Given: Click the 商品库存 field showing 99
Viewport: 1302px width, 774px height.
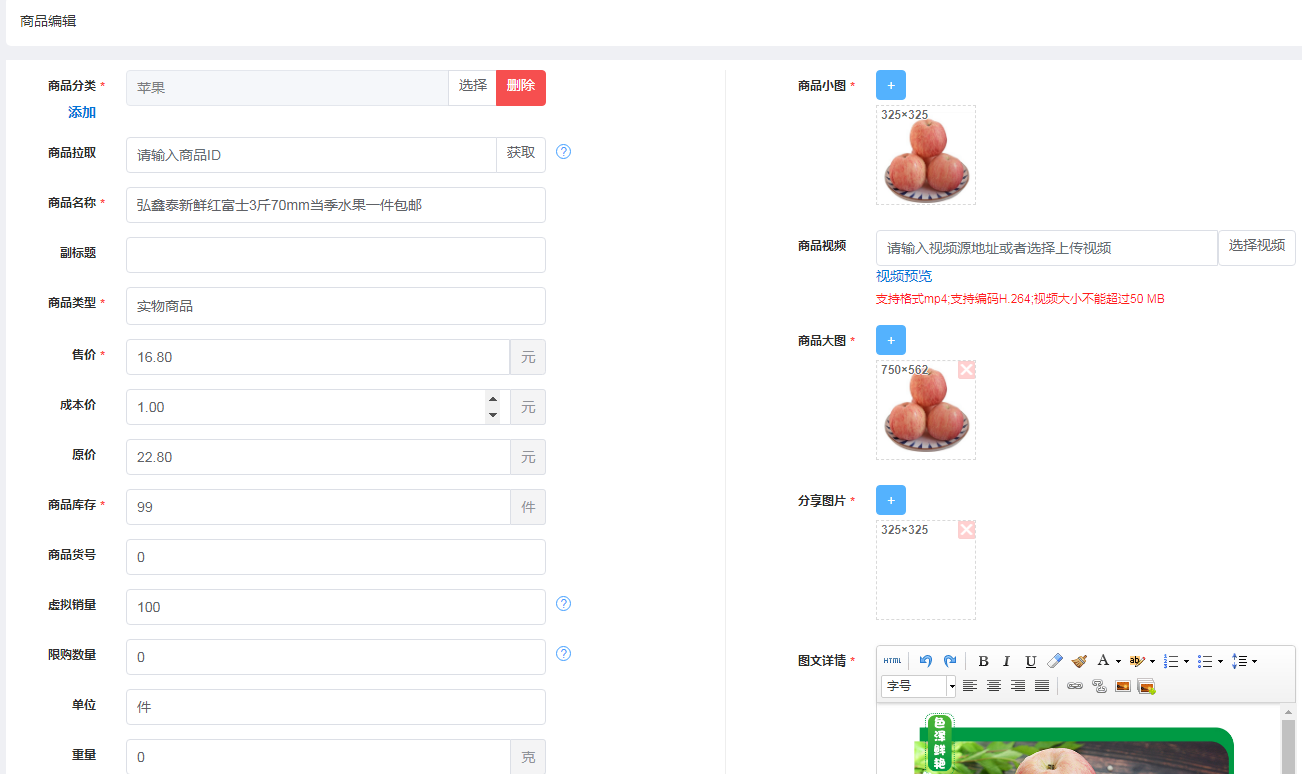Looking at the screenshot, I should click(x=318, y=507).
